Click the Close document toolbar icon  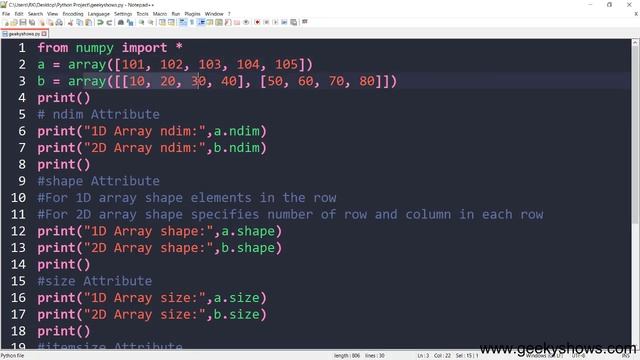(42, 22)
